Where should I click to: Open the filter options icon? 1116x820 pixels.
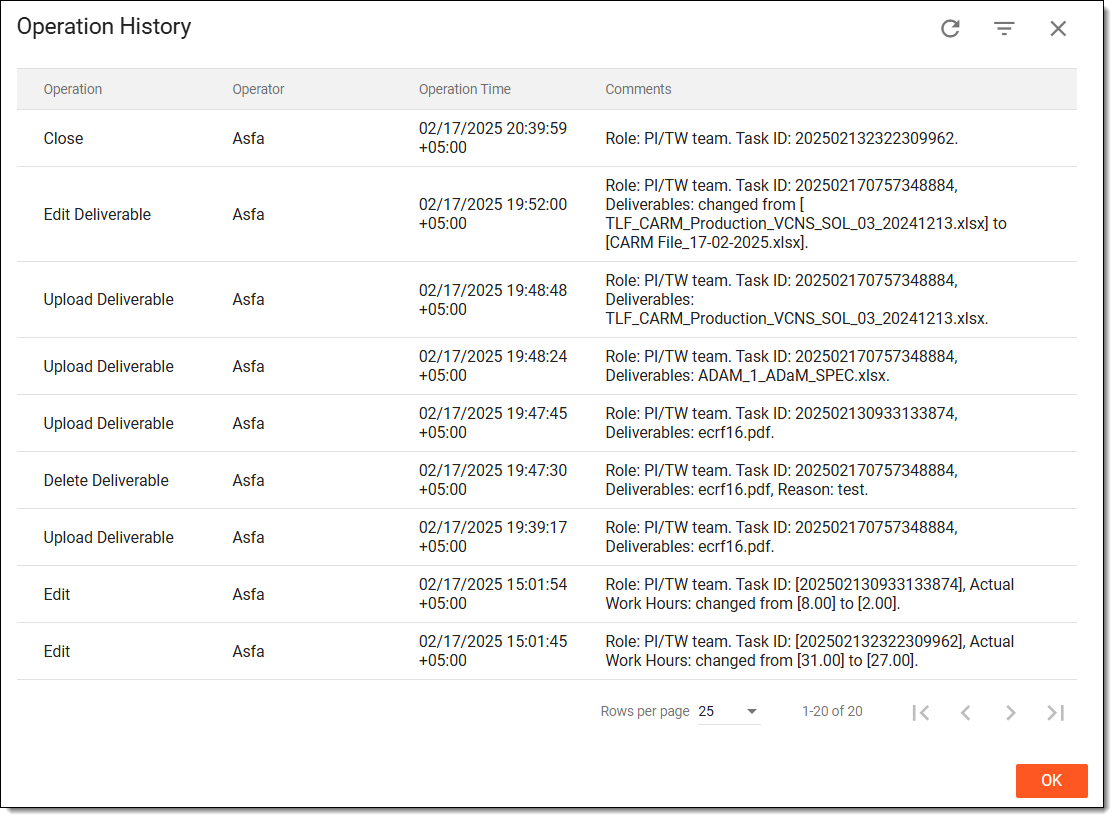(1004, 28)
